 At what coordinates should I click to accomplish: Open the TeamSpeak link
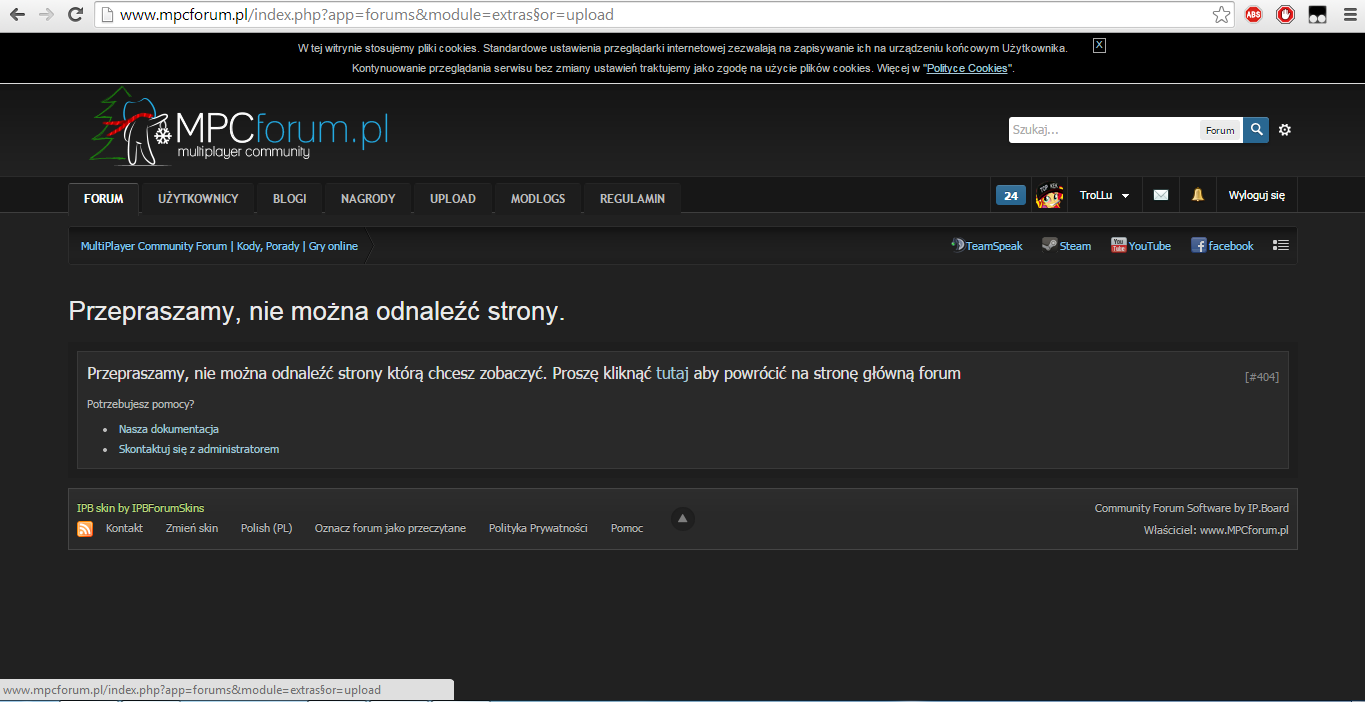(x=986, y=246)
